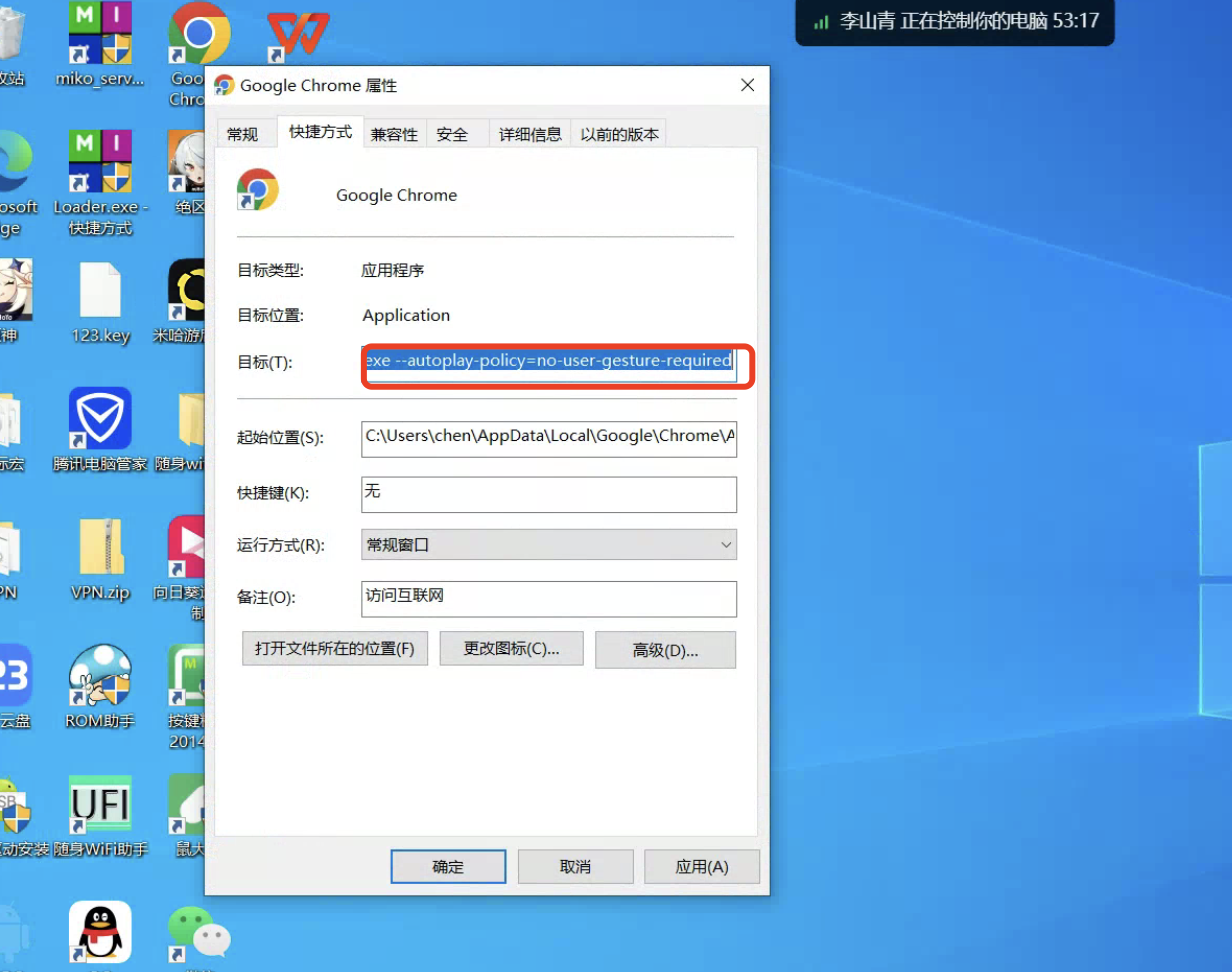Confirm with the 确定 button
The image size is (1232, 972).
(x=448, y=867)
